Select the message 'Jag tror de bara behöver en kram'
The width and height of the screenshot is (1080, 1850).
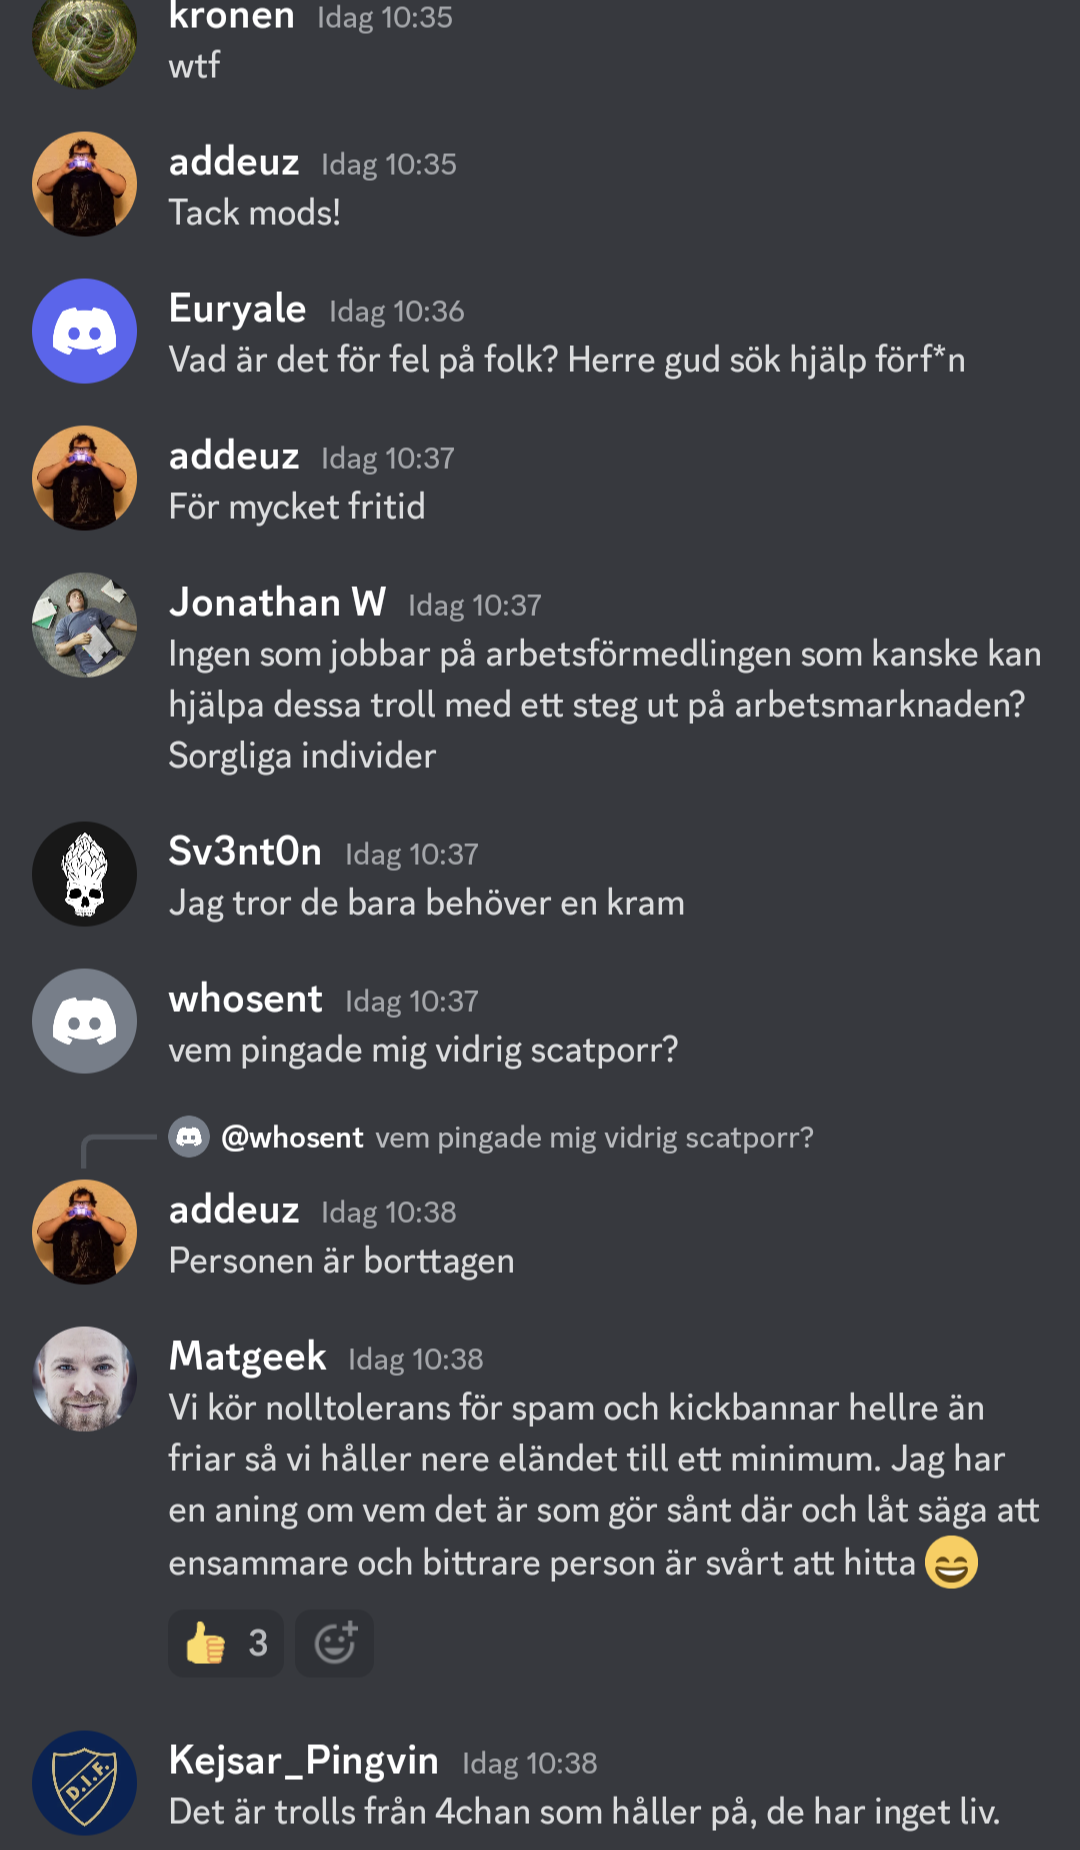coord(427,903)
